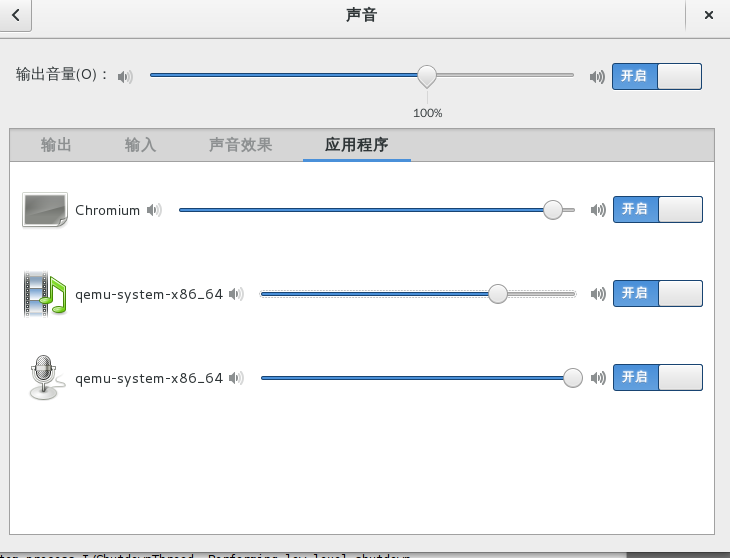Mute qemu playback using its 开启 switch
730x558 pixels.
click(657, 294)
